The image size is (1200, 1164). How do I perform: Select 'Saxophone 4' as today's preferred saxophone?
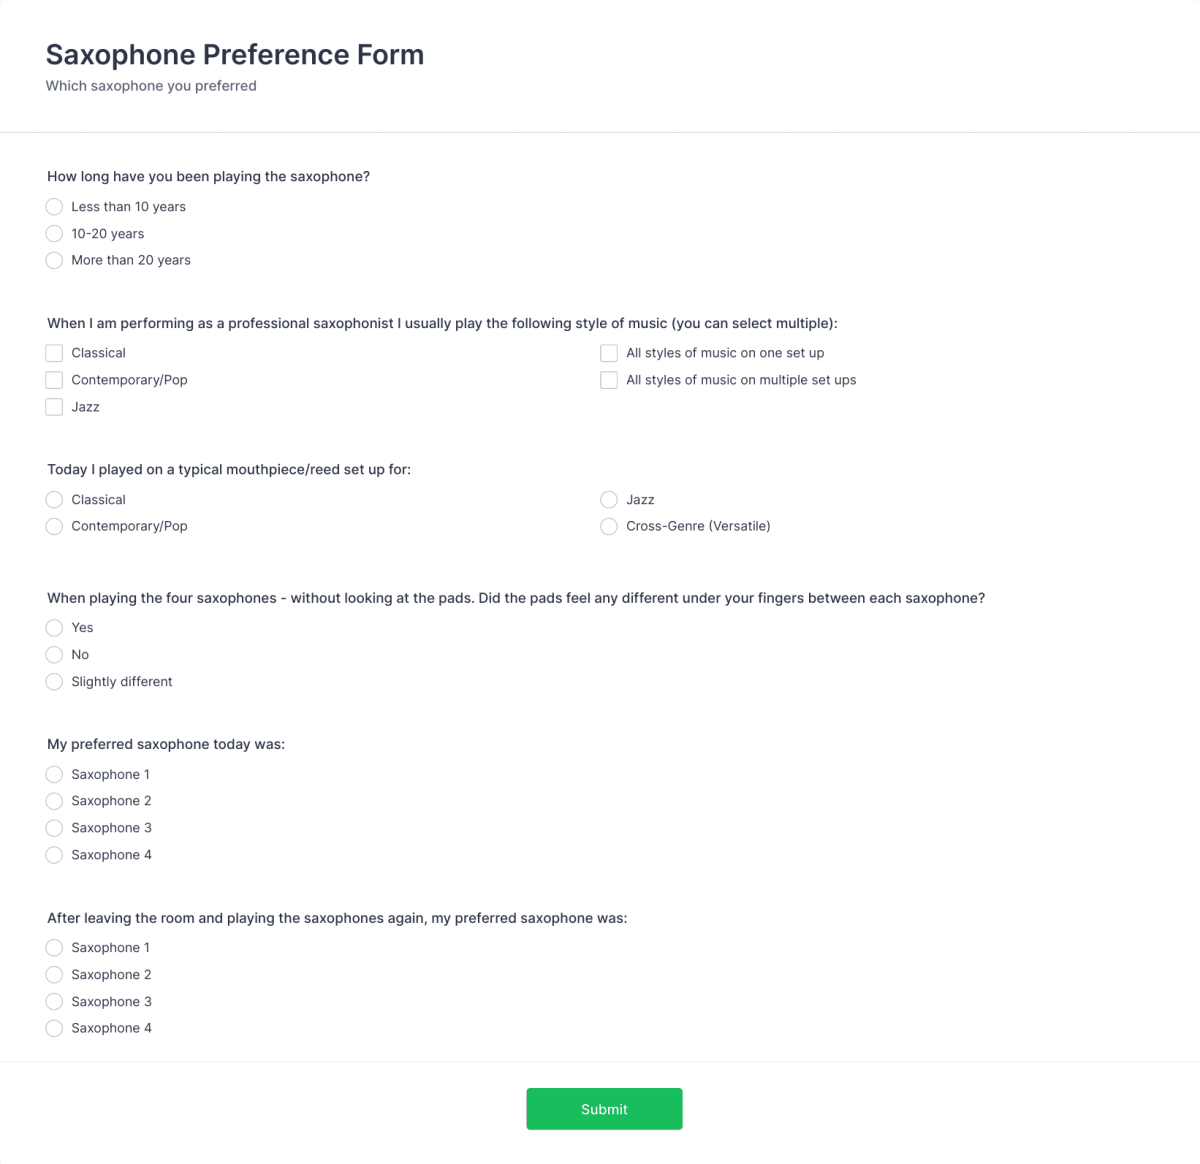pyautogui.click(x=54, y=855)
